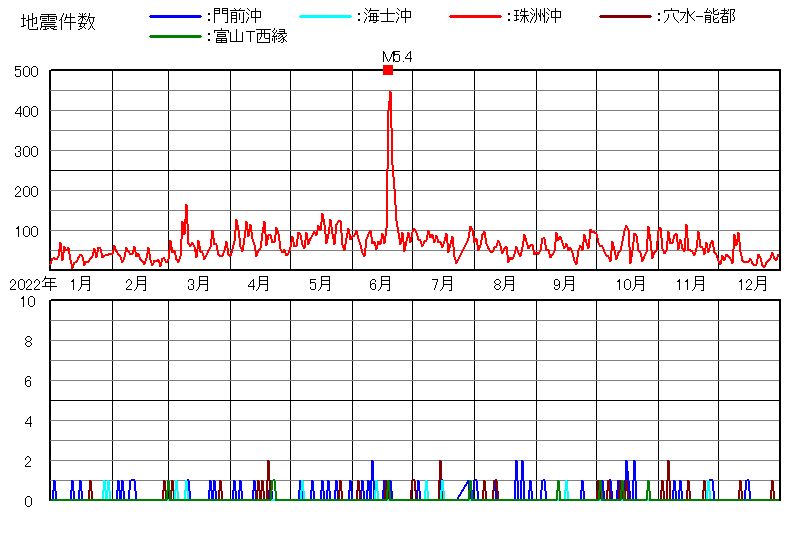This screenshot has height=540, width=800.
Task: Click the 4 value on lower chart axis
Action: coord(29,422)
